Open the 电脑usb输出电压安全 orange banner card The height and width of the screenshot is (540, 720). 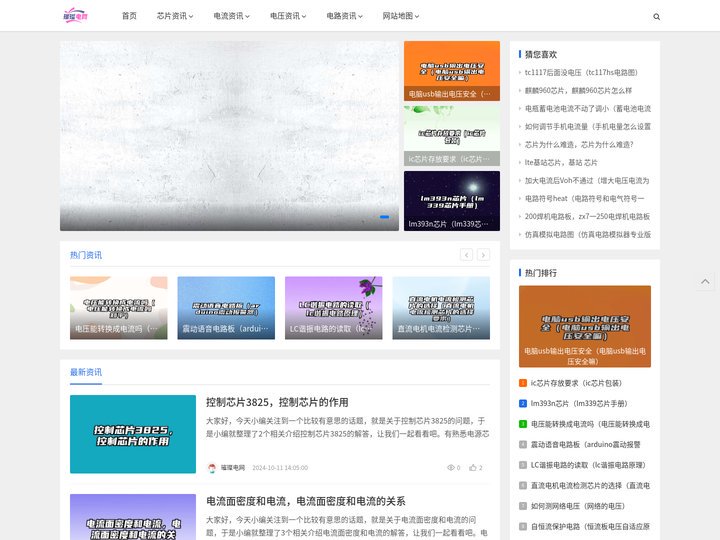point(452,71)
